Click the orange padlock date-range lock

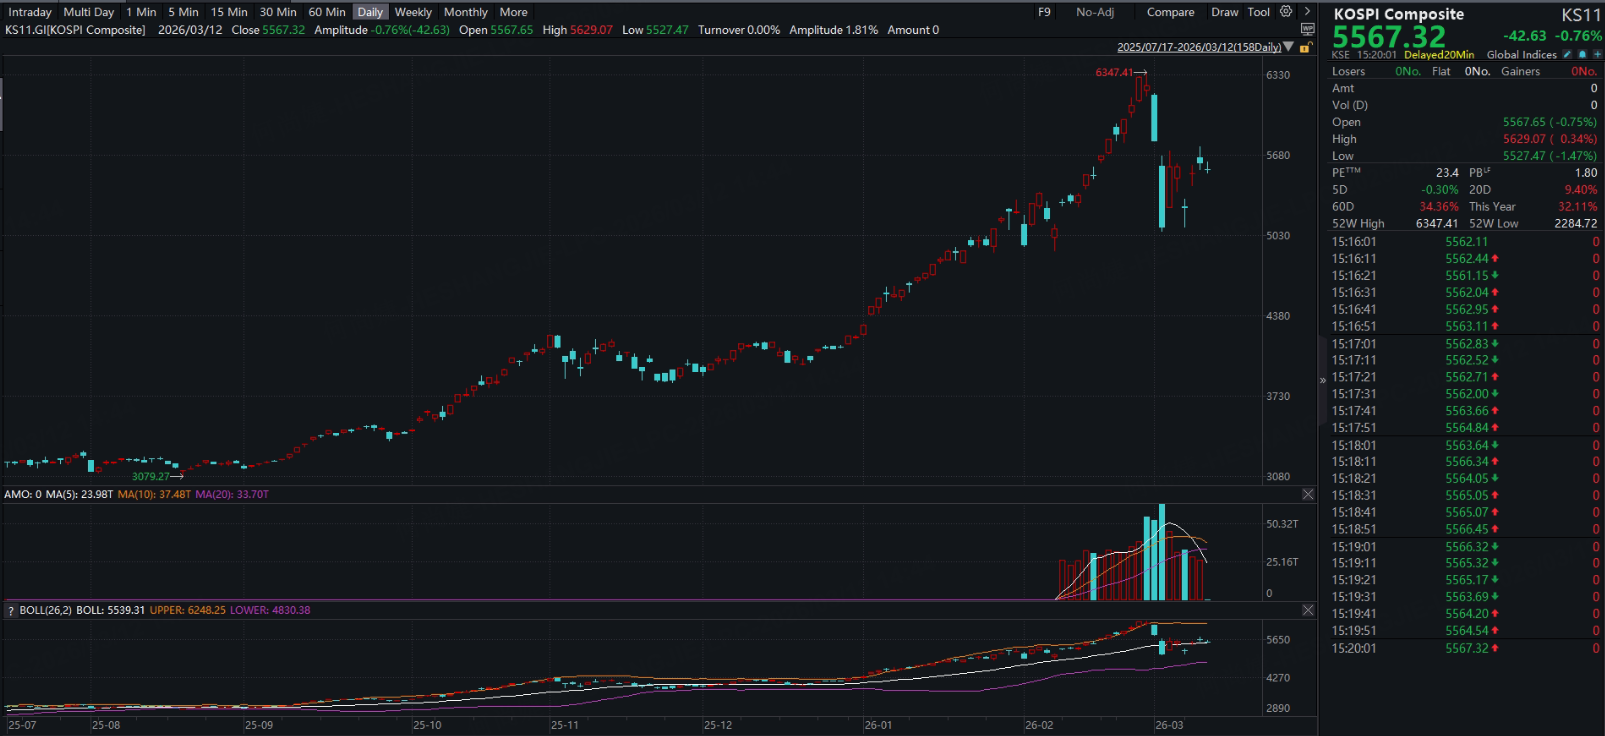point(1305,48)
